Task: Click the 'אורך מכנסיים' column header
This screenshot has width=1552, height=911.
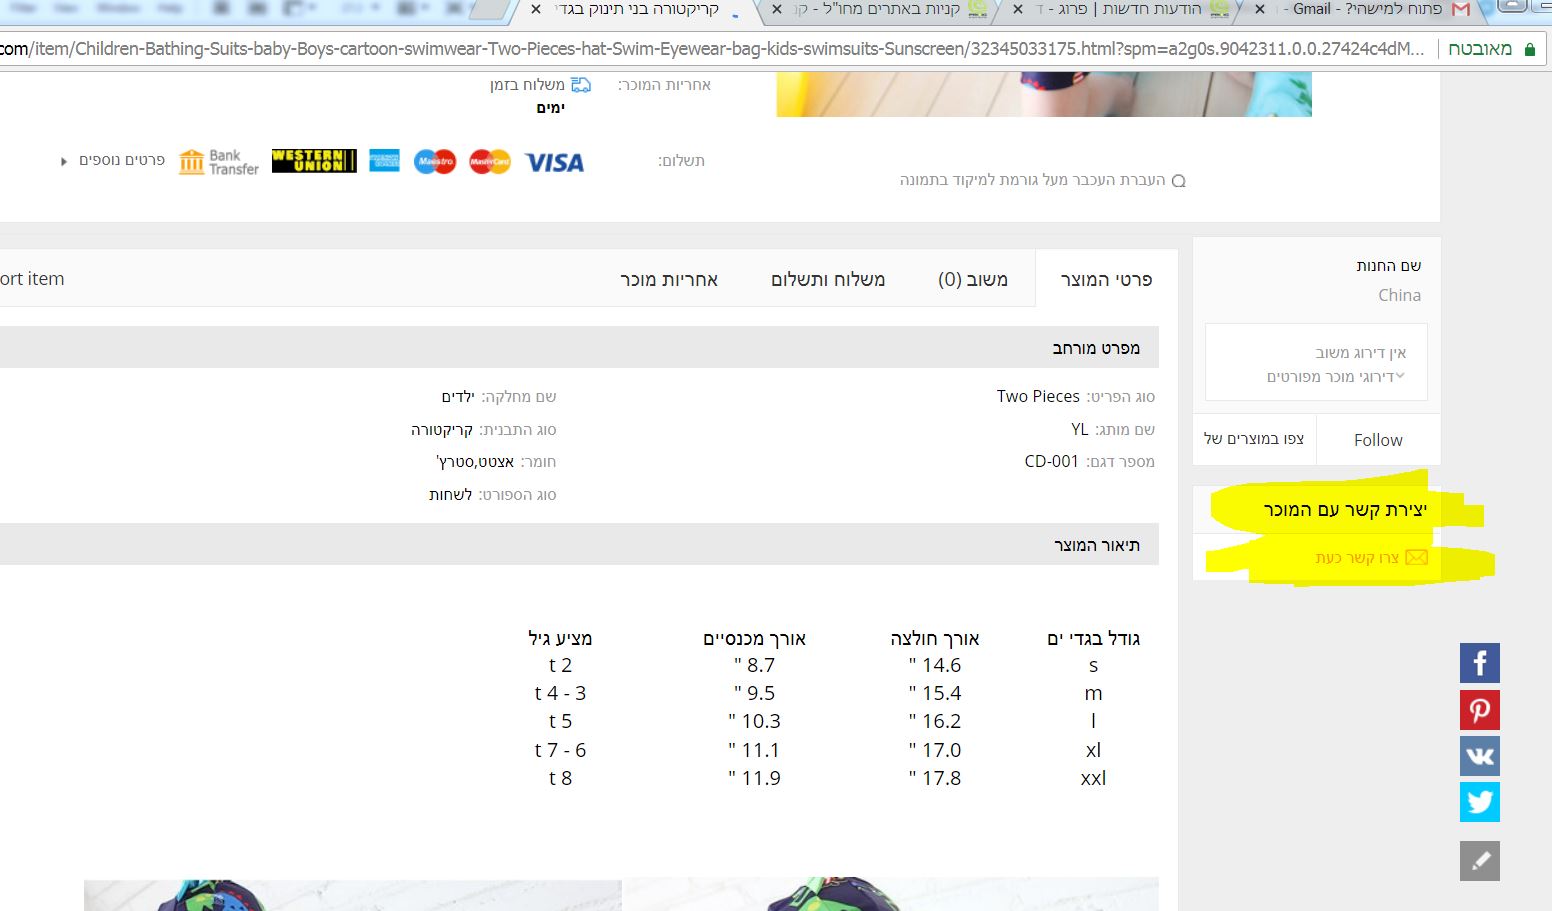Action: [x=754, y=638]
